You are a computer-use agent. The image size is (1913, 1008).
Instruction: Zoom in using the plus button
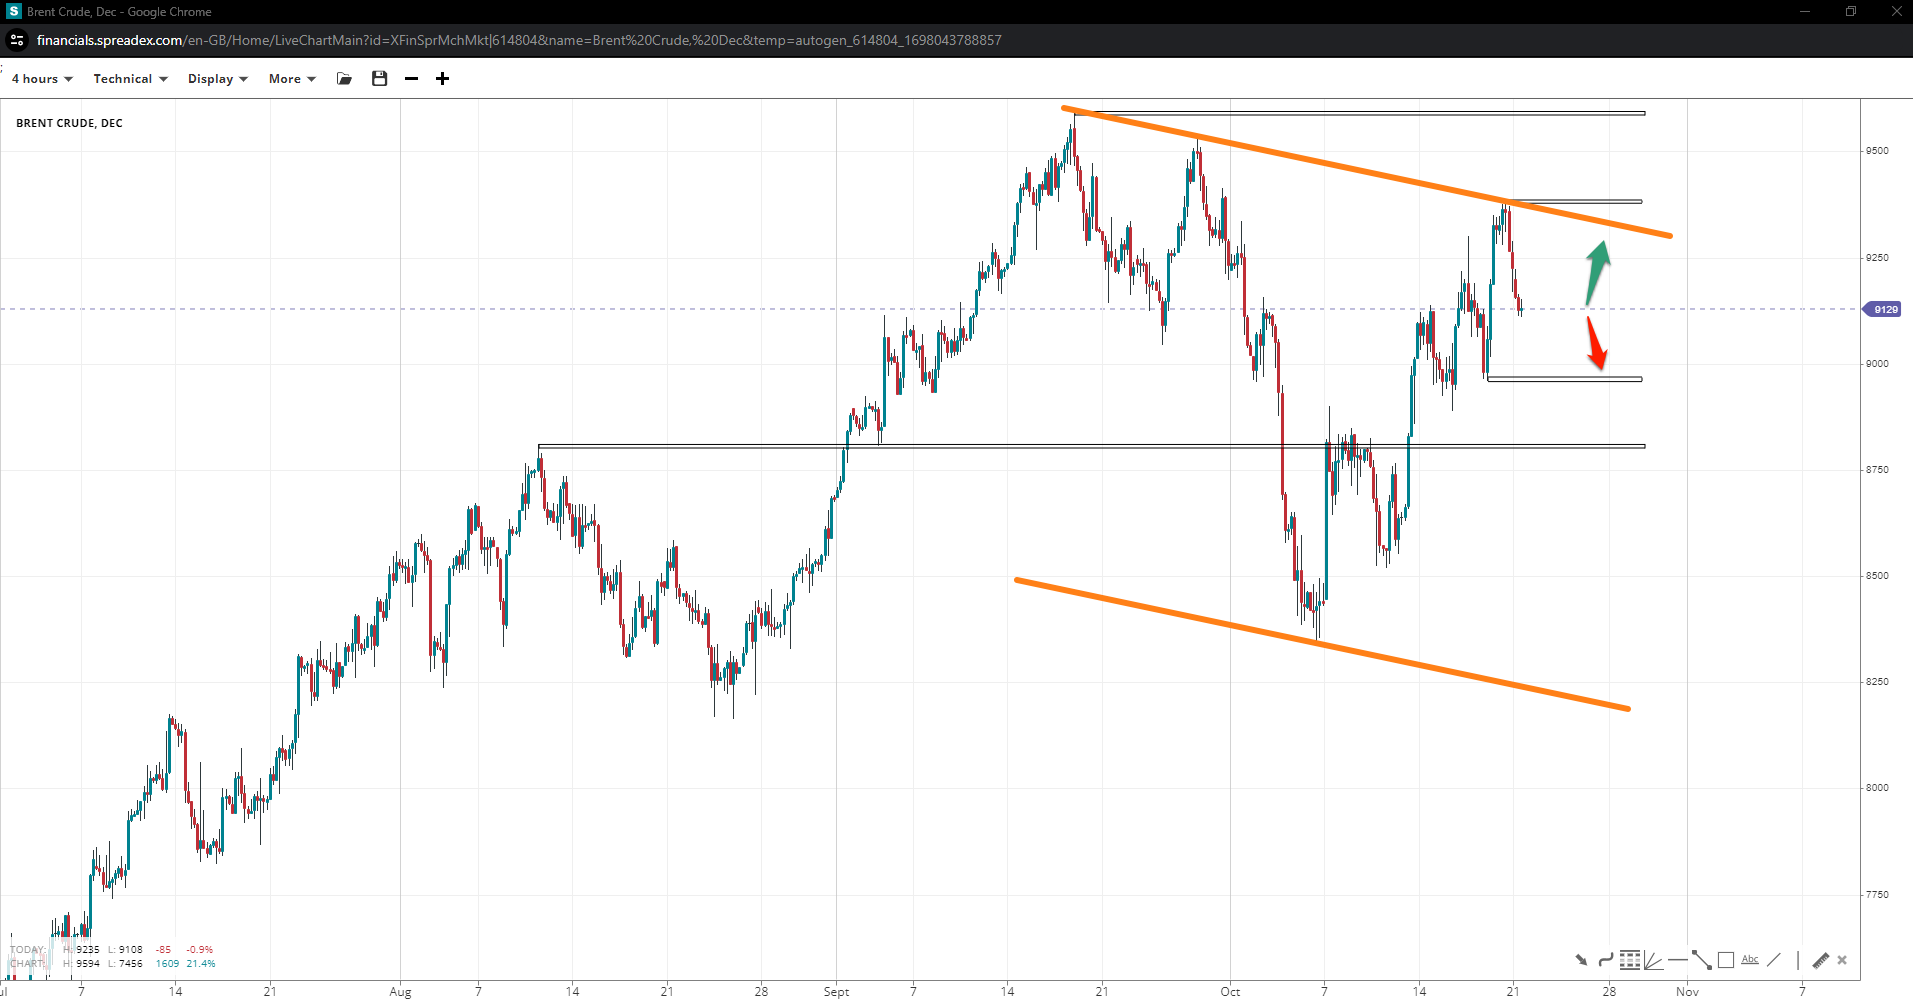coord(442,79)
